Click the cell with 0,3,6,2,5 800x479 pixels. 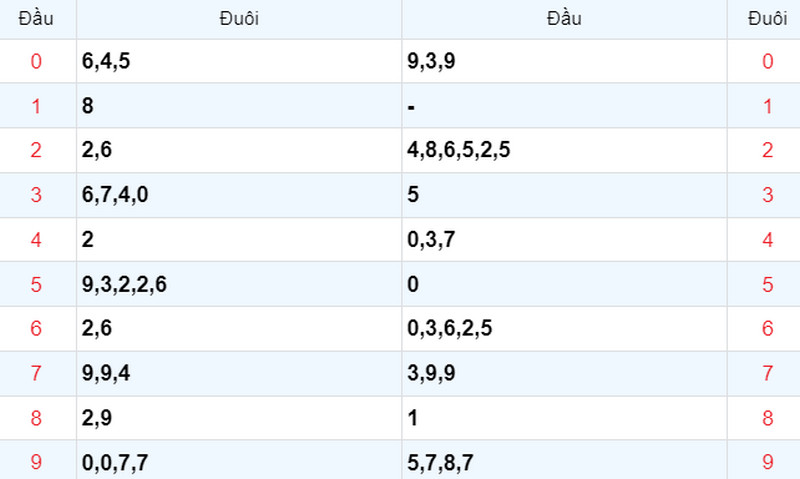[564, 329]
